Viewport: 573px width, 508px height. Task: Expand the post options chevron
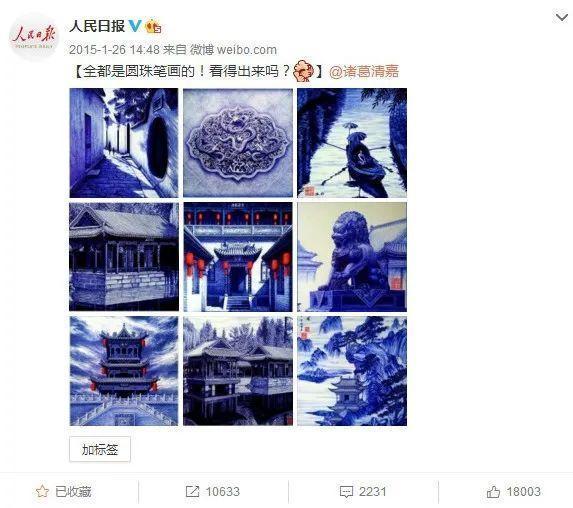click(562, 17)
